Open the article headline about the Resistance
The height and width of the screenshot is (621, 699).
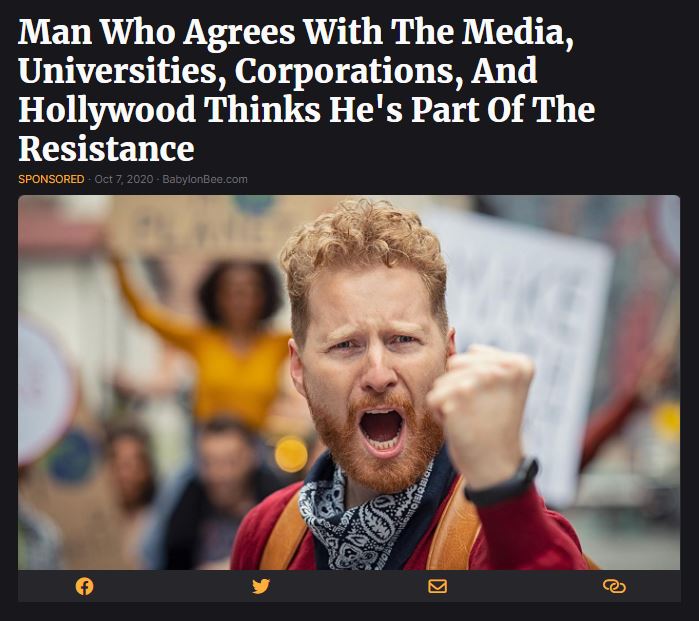(307, 90)
